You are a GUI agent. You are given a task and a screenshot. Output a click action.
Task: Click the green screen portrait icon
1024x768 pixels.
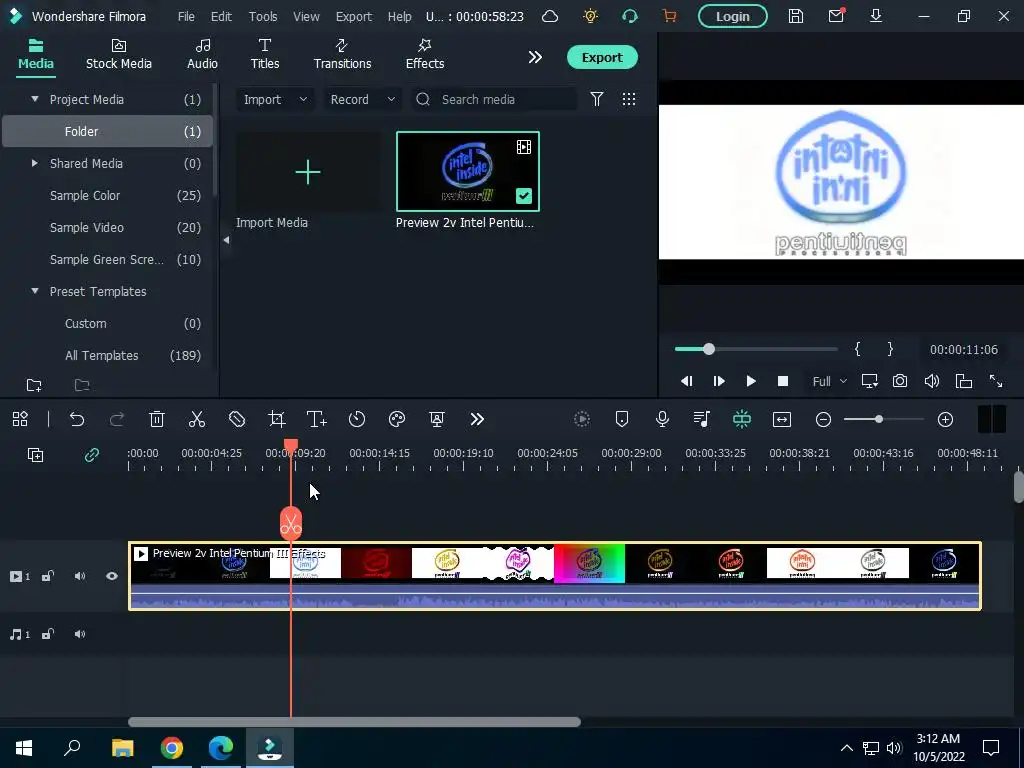pyautogui.click(x=437, y=419)
